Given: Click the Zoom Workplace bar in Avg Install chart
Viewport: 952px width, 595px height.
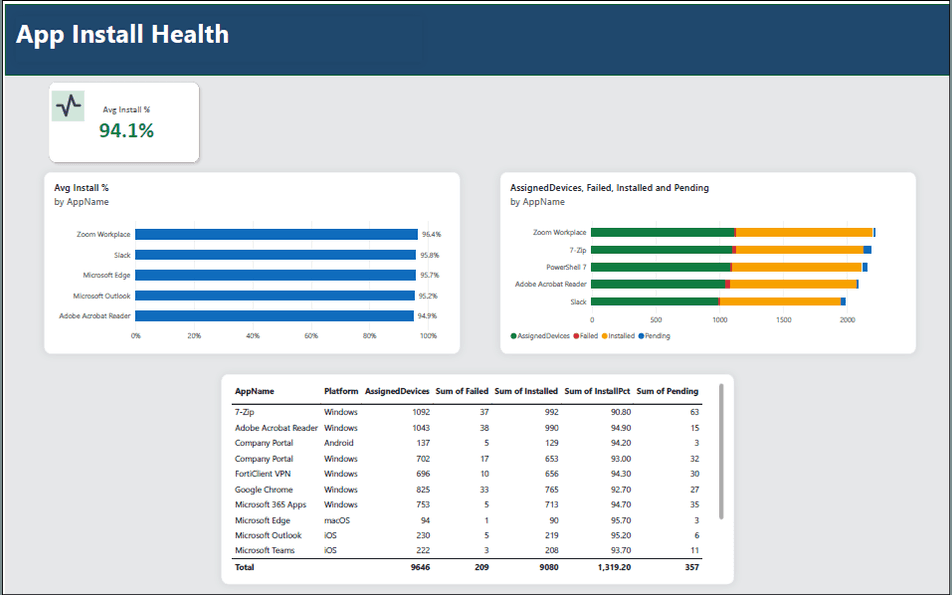Looking at the screenshot, I should pos(276,234).
